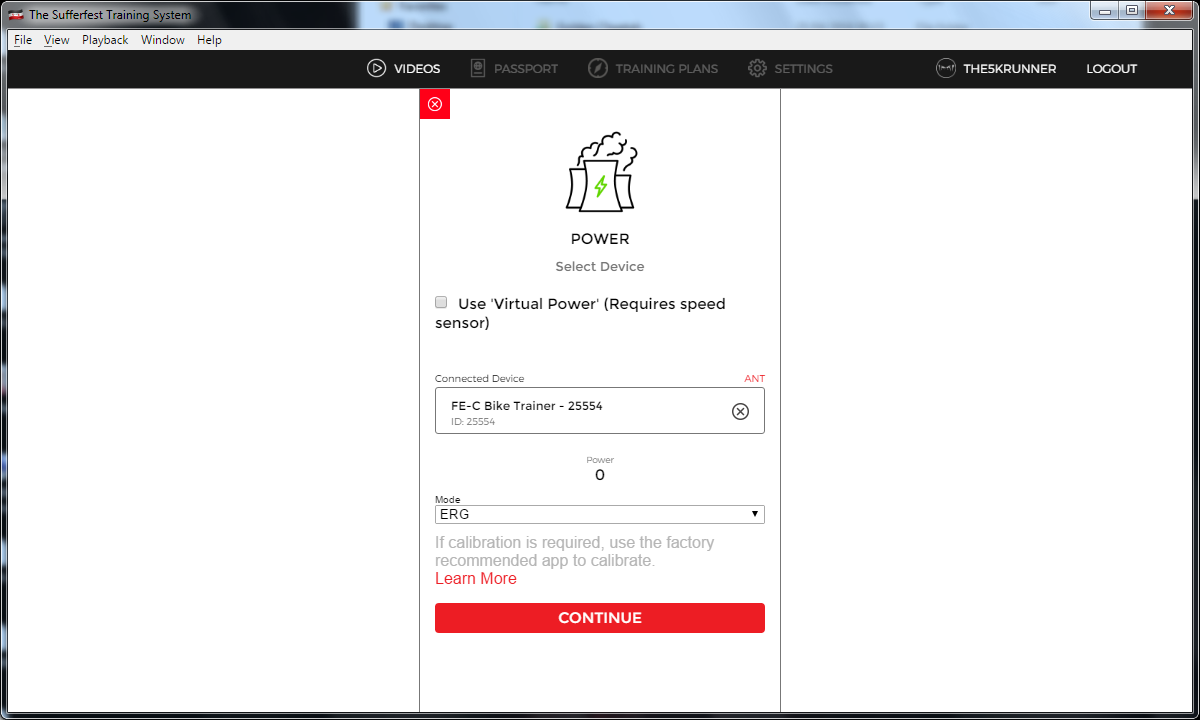Click the power plant illustration icon
The width and height of the screenshot is (1200, 720).
(x=600, y=171)
